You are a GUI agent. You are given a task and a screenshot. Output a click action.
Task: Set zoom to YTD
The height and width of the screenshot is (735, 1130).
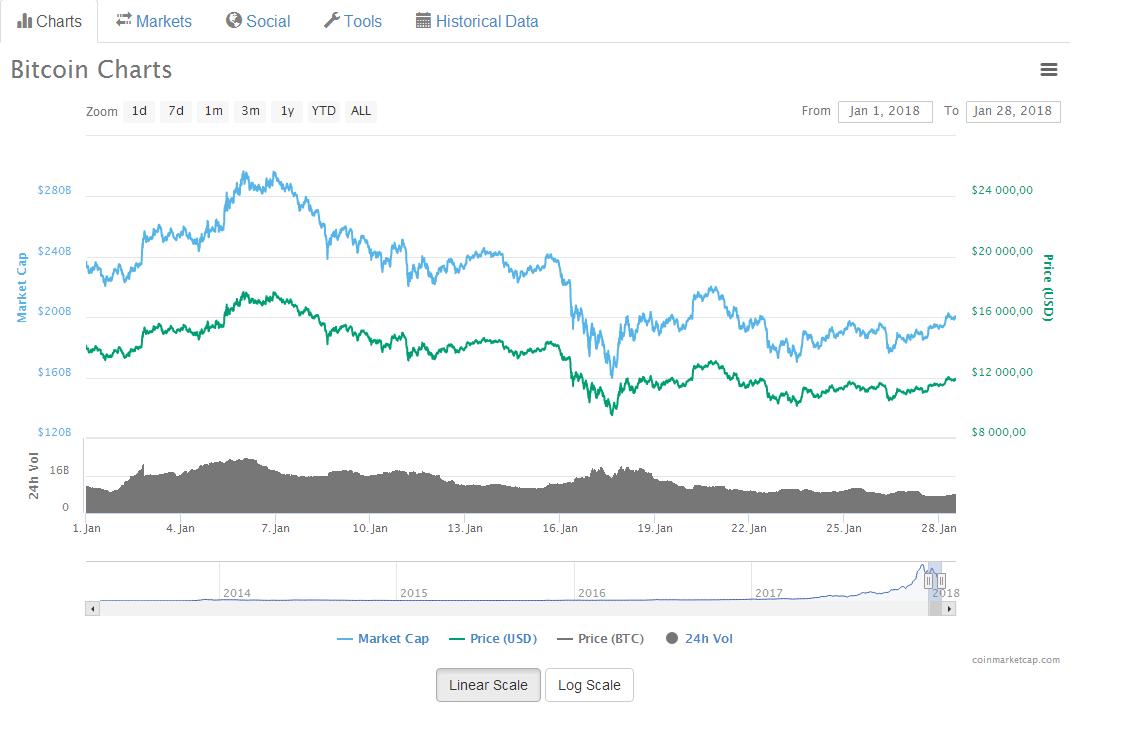tap(324, 111)
